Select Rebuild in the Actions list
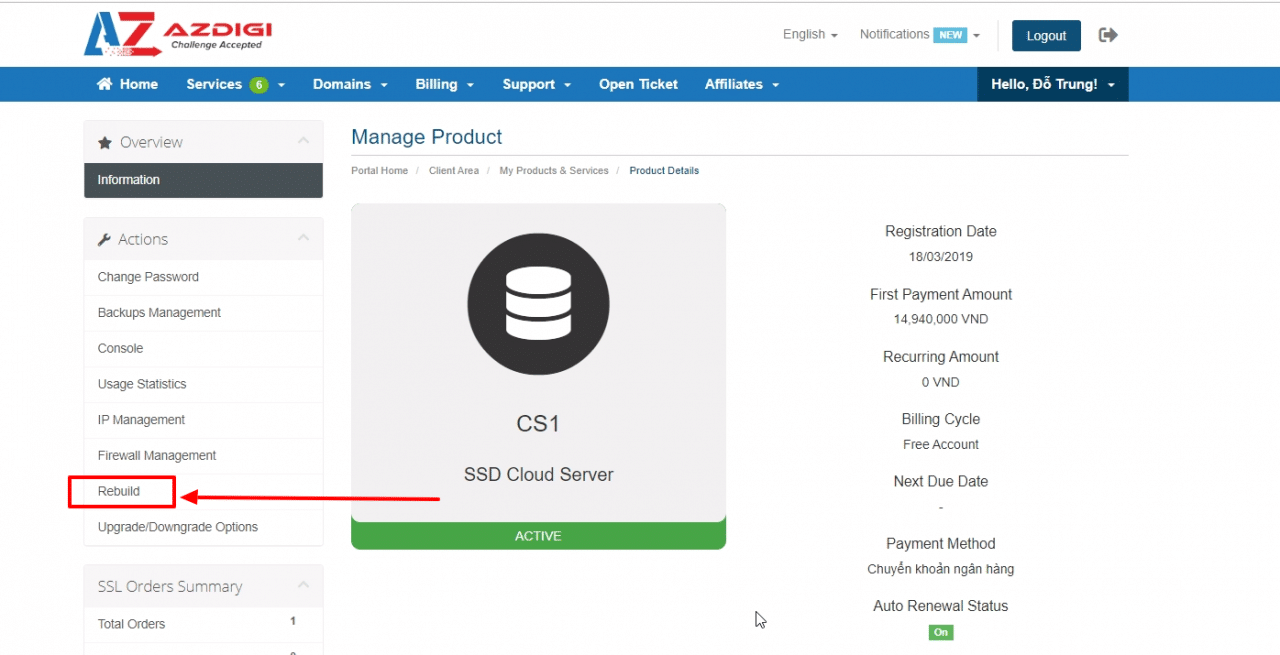Image resolution: width=1280 pixels, height=655 pixels. click(x=119, y=491)
